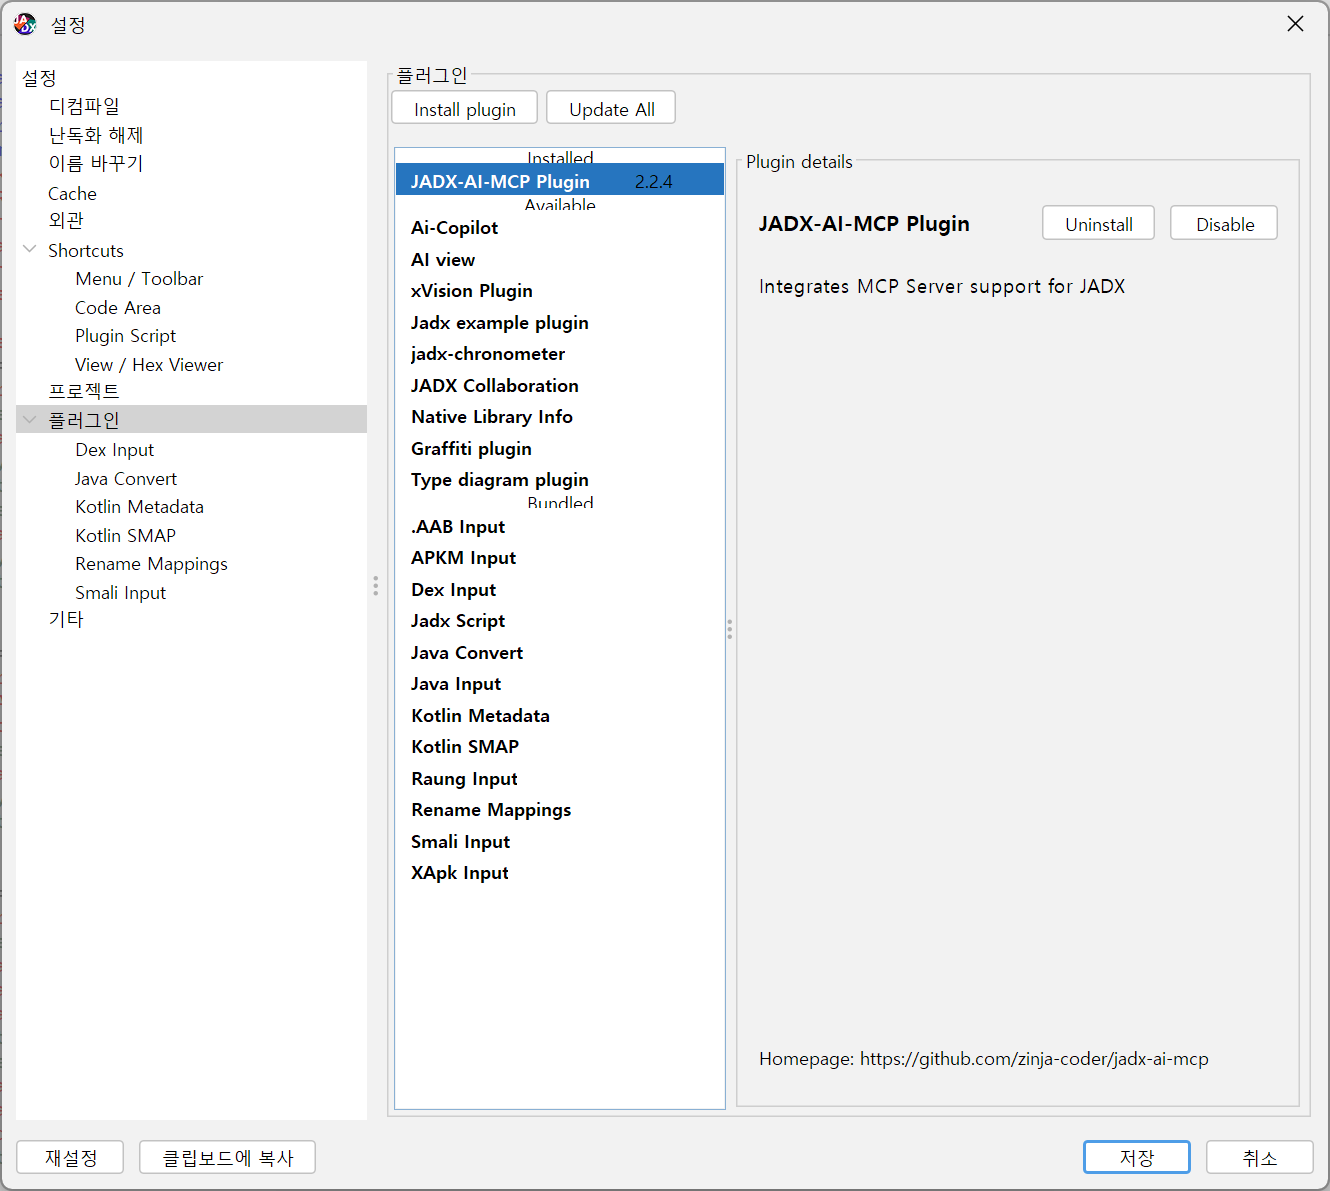The image size is (1330, 1191).
Task: Open the 난독화 해제 settings section
Action: tap(96, 135)
